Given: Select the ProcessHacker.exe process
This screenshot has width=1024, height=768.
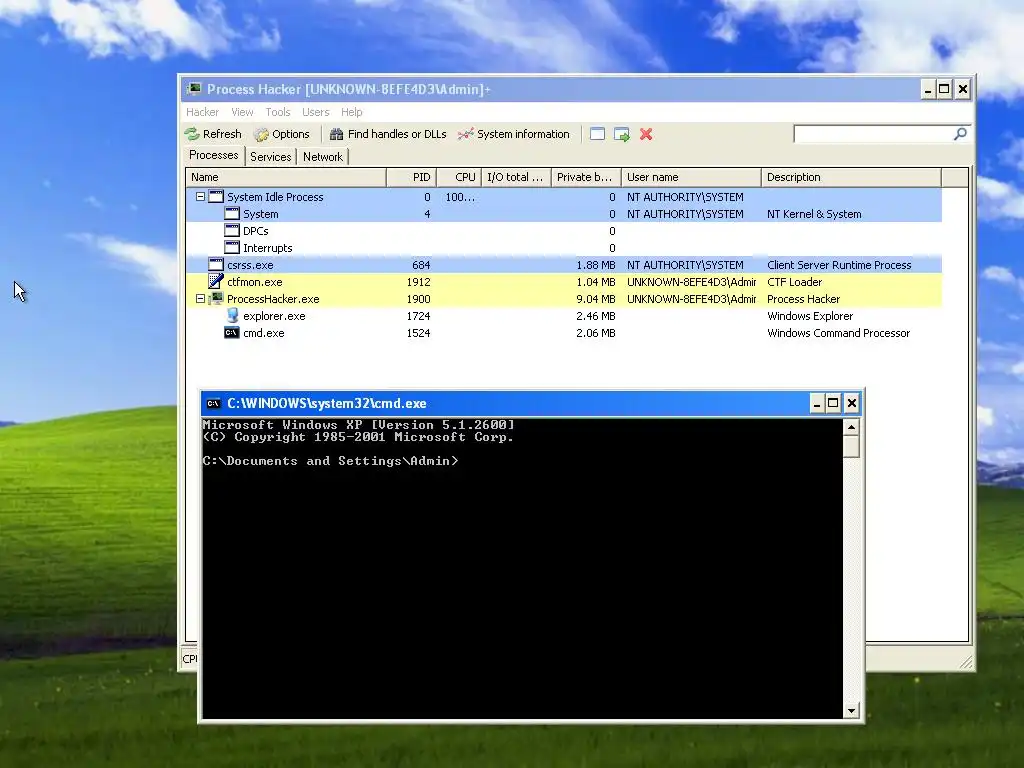Looking at the screenshot, I should coord(564,298).
